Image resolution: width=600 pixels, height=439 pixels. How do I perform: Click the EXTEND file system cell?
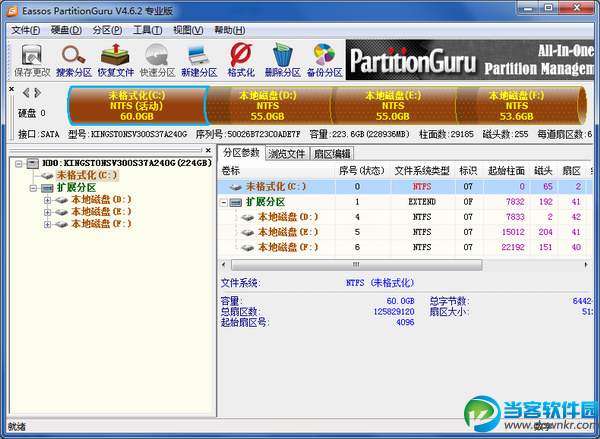(x=422, y=202)
